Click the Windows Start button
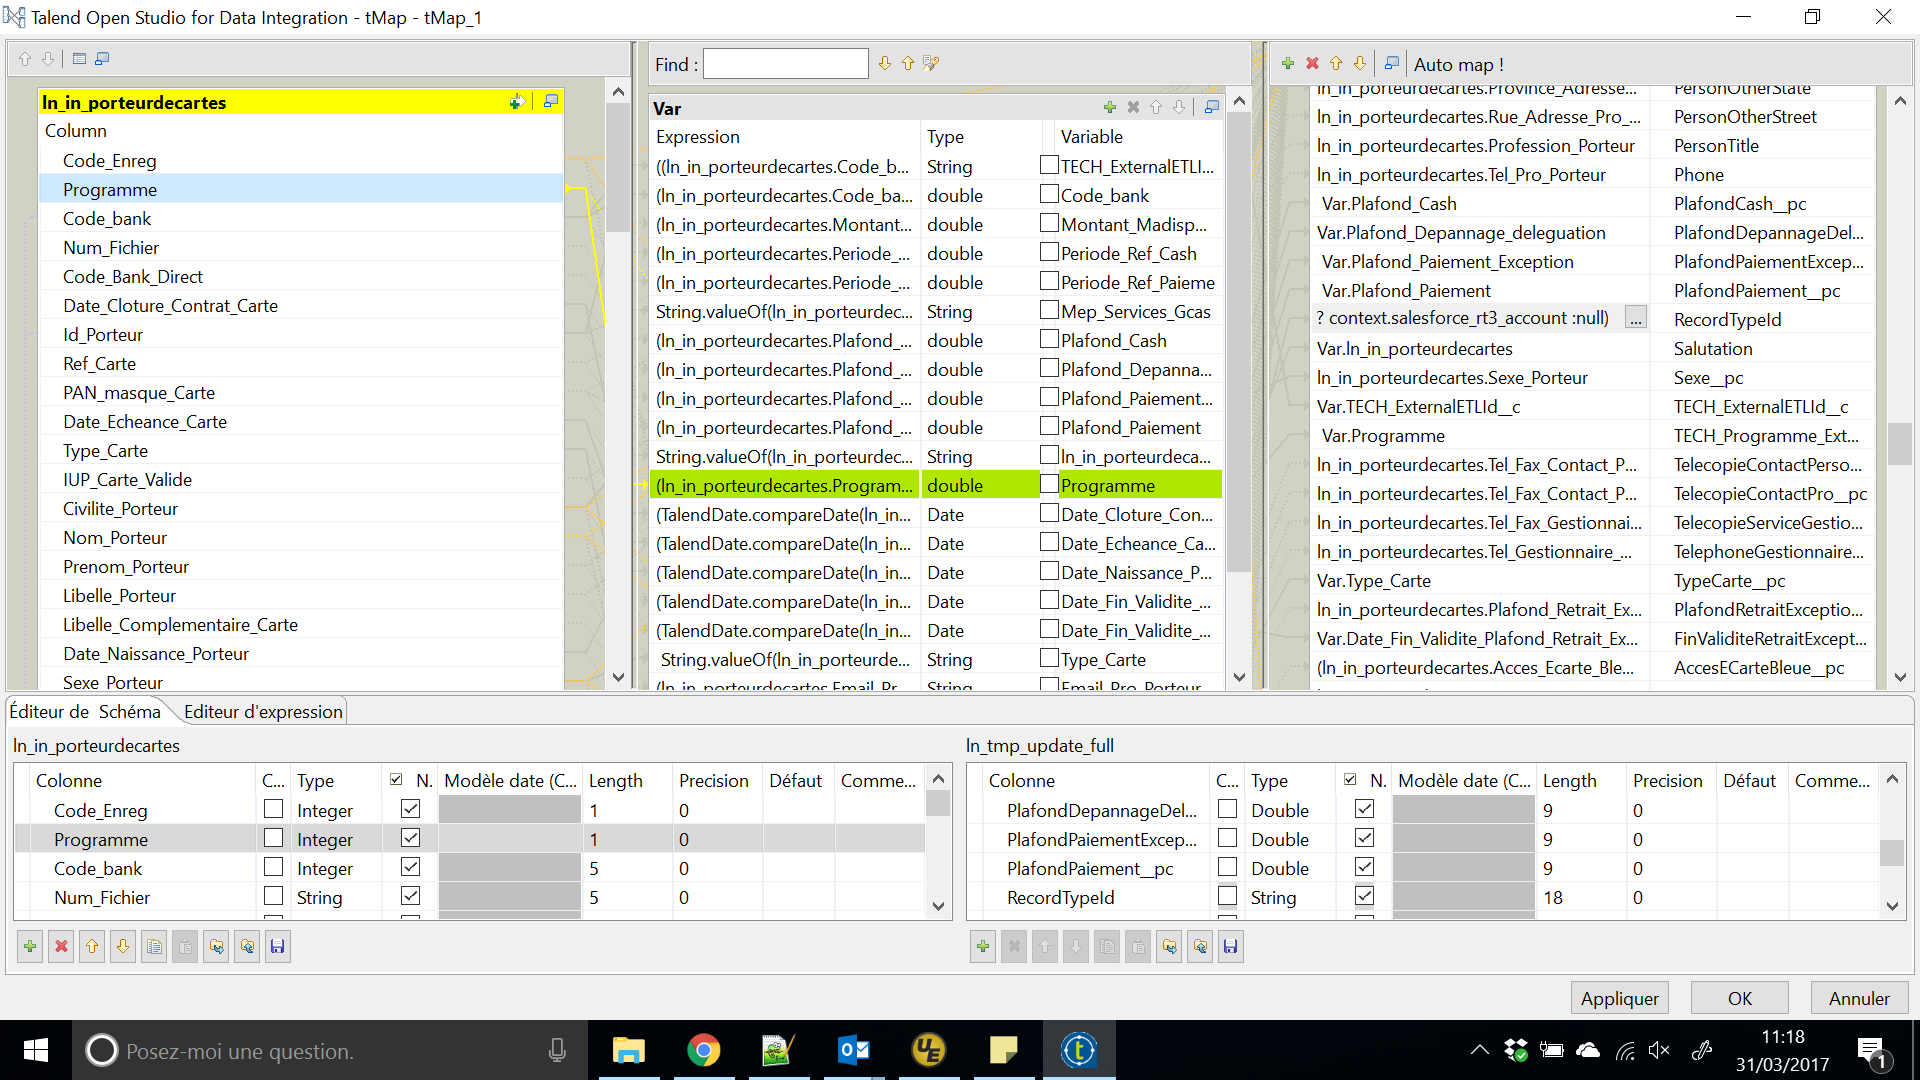 (36, 1050)
